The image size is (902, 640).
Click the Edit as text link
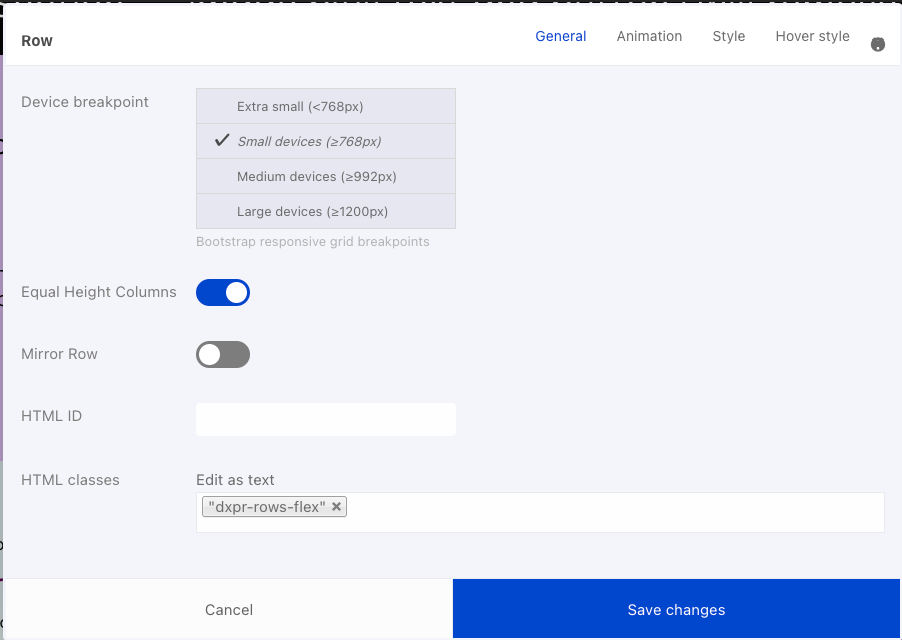(235, 480)
